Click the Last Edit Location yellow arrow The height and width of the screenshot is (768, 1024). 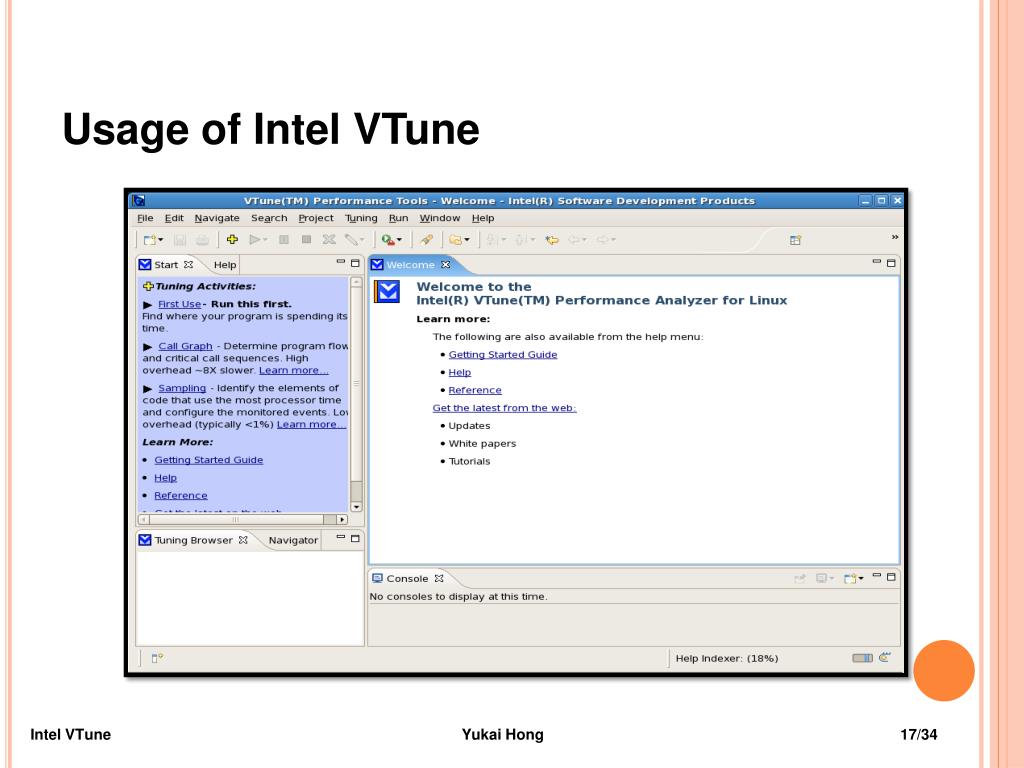tap(552, 240)
